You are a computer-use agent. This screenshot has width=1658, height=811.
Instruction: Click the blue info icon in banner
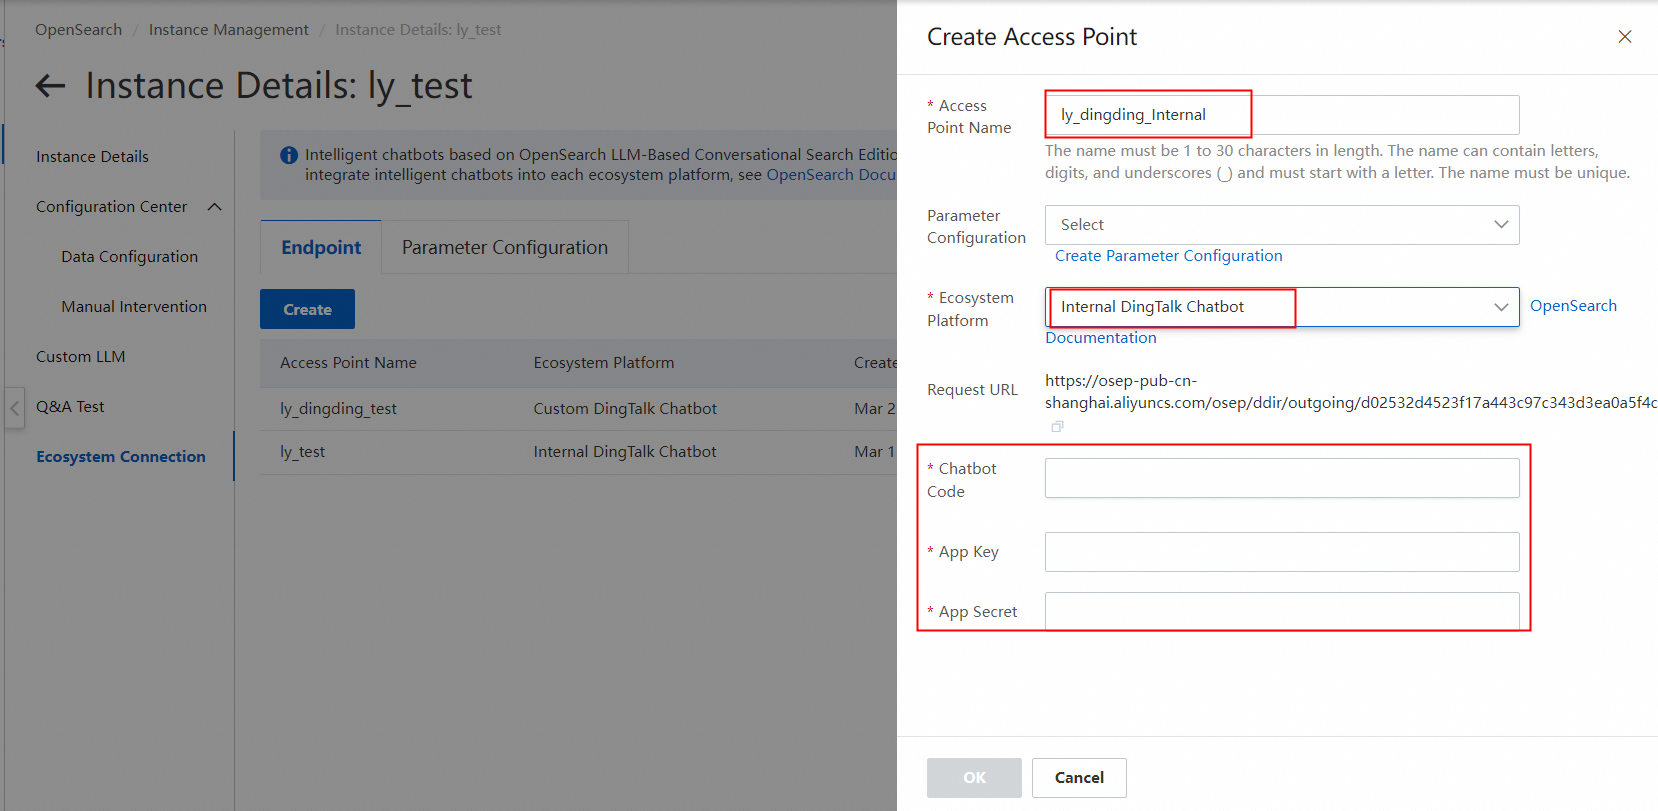[x=289, y=155]
